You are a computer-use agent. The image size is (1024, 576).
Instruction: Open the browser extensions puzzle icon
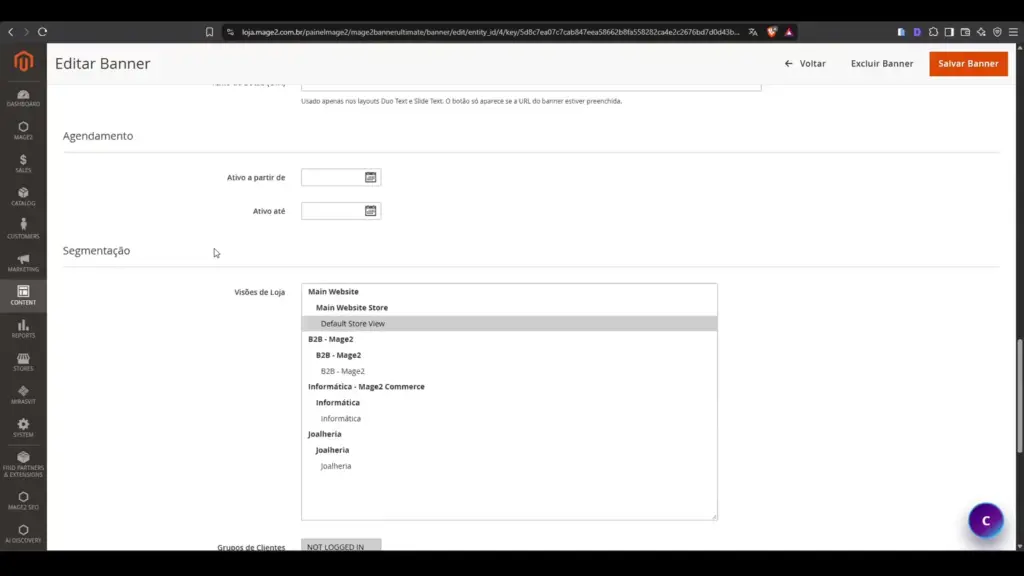point(933,31)
